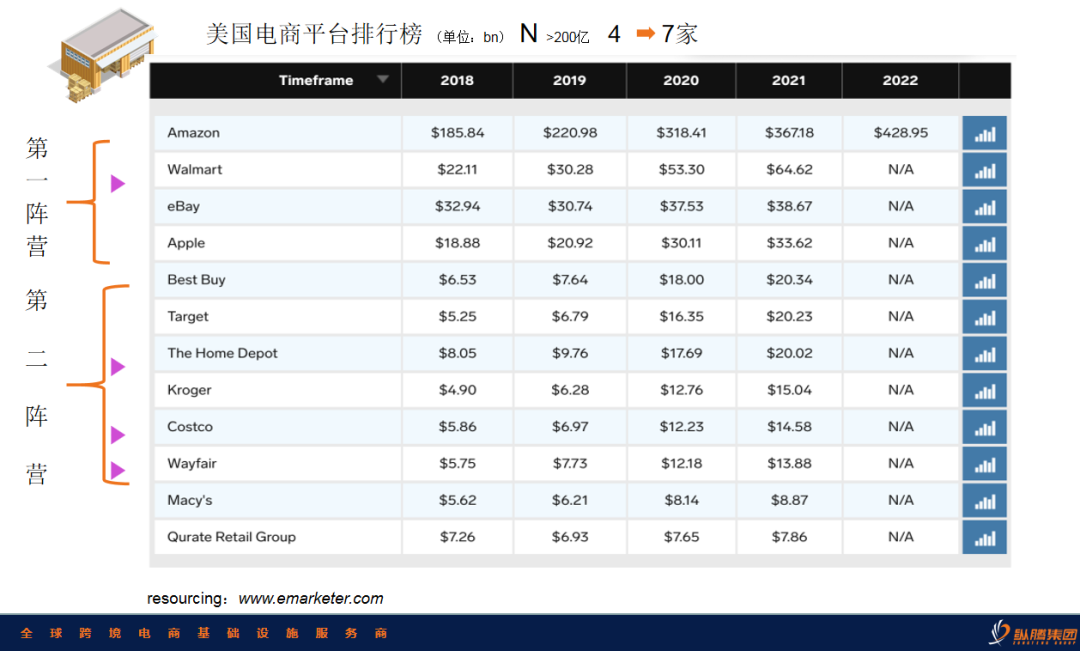Click The Home Depot row label
Image resolution: width=1080 pixels, height=651 pixels.
[222, 353]
